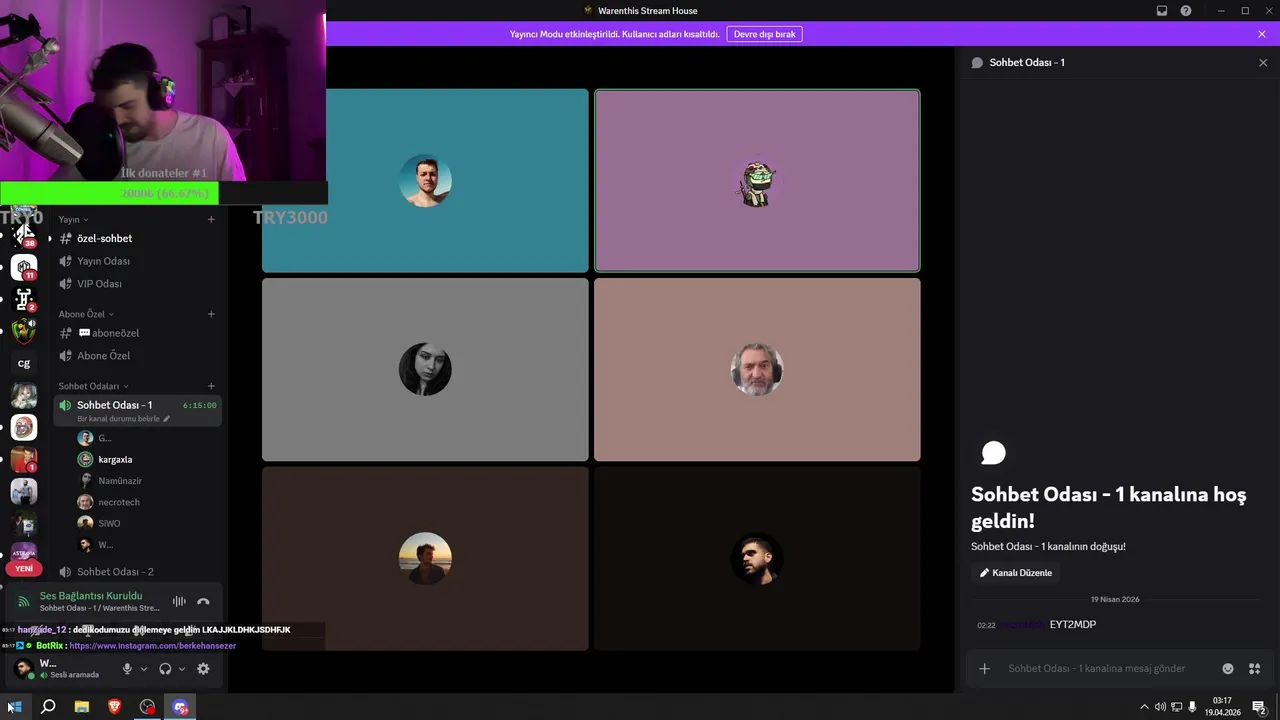The height and width of the screenshot is (720, 1280).
Task: Focus the 'kanalına mesaj gönder' message box
Action: 1096,669
